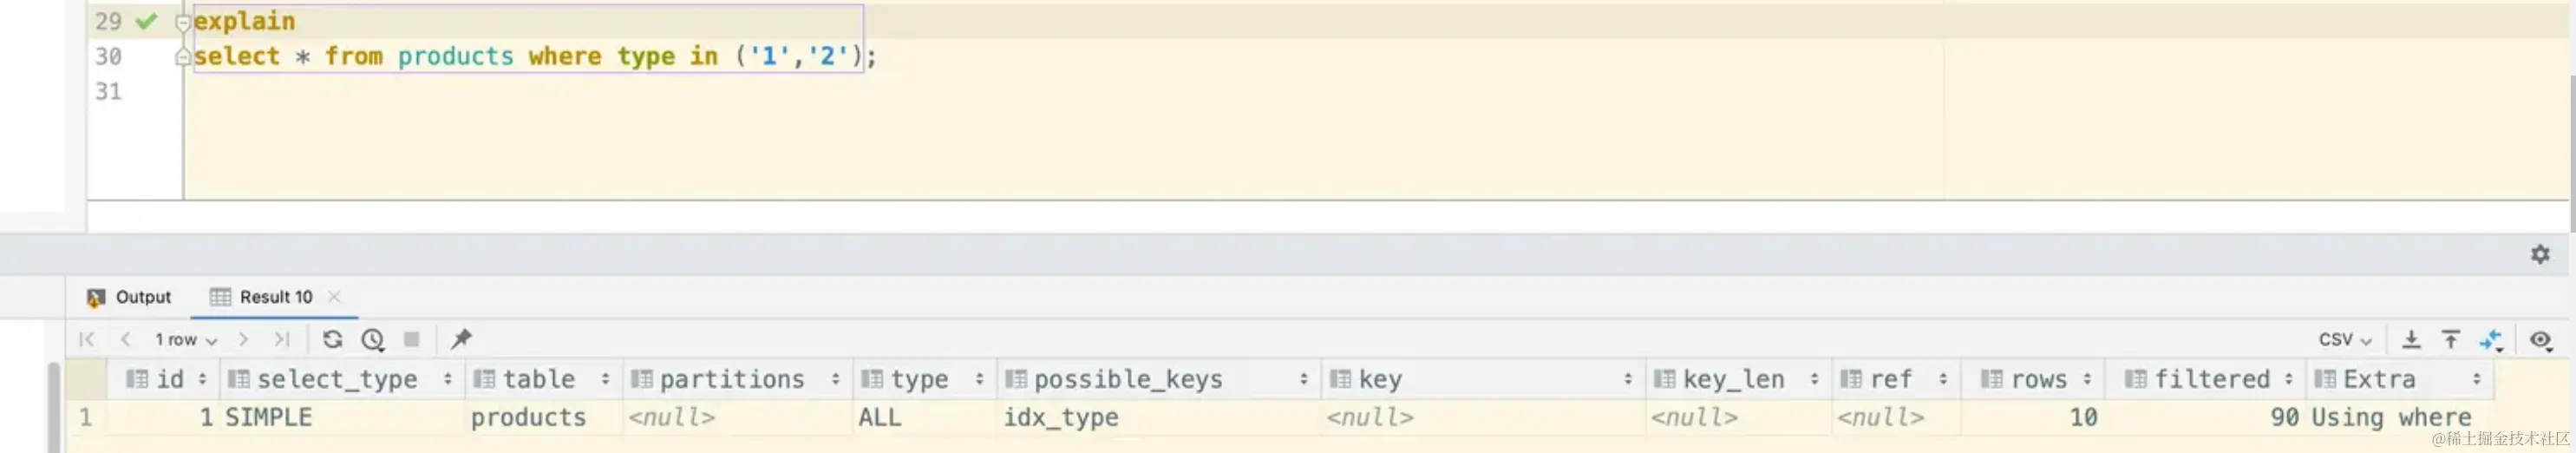Screen dimensions: 2576x453
Task: Click the auto-refresh clock icon
Action: pos(373,339)
